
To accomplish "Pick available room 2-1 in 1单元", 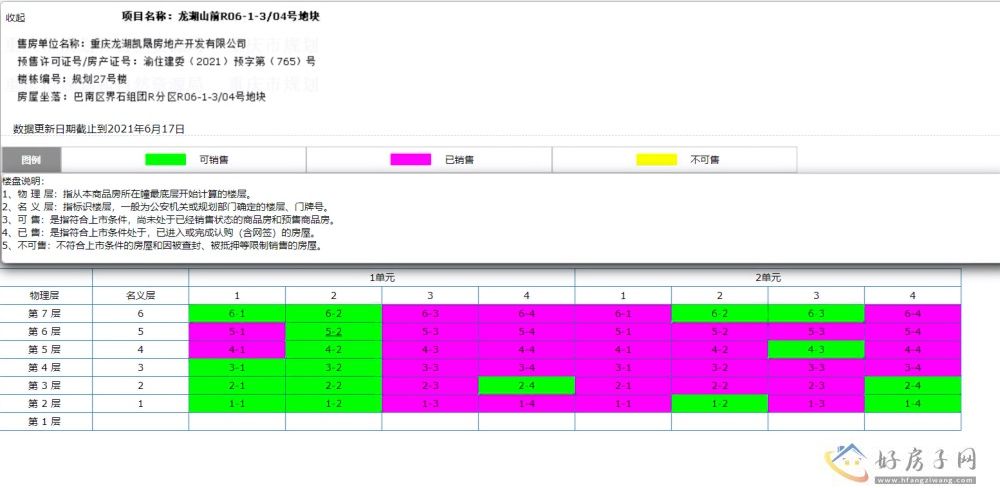I will tap(237, 385).
